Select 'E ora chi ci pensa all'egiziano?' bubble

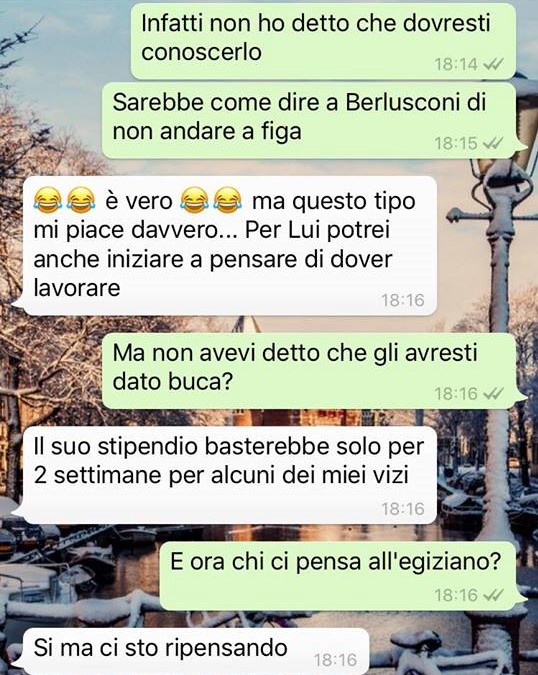[x=338, y=576]
